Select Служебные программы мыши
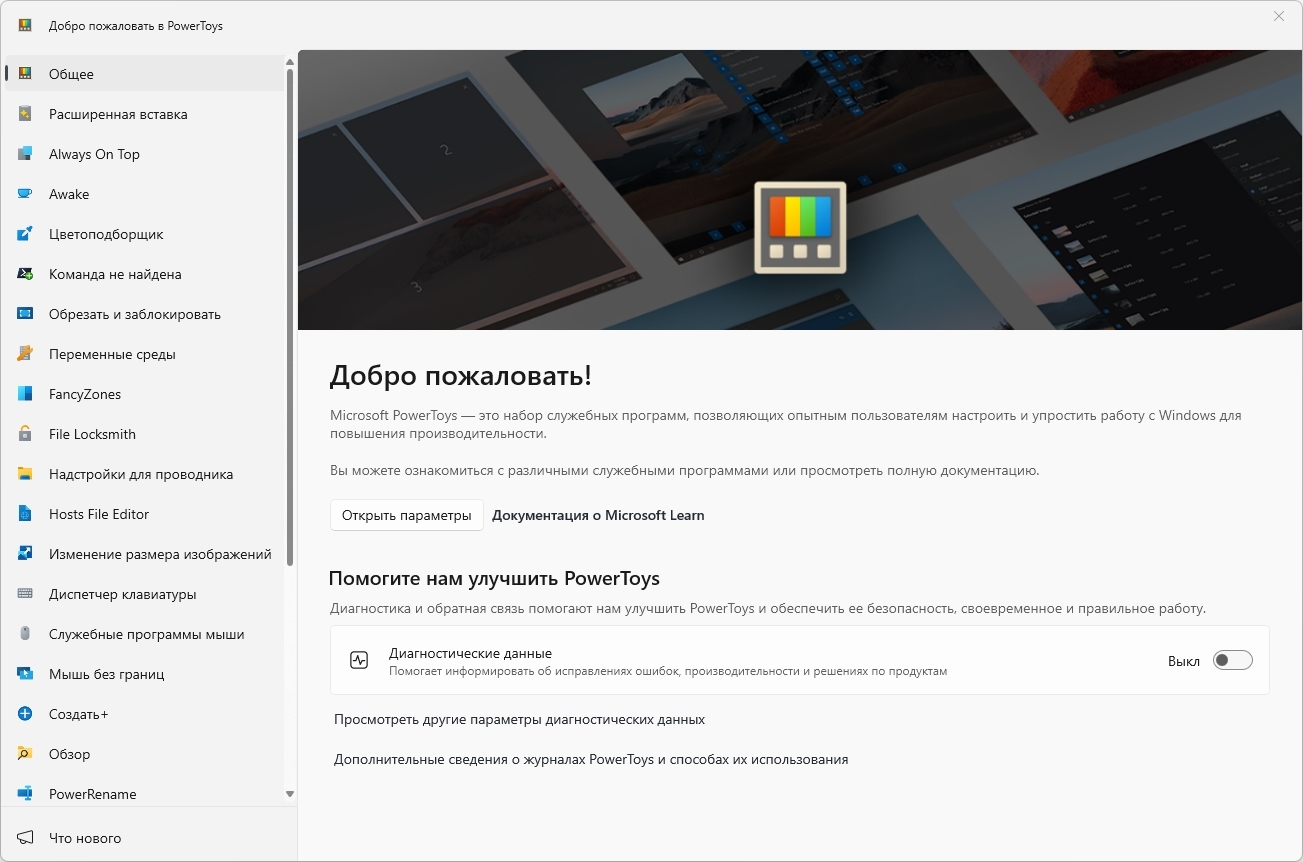 (x=144, y=634)
